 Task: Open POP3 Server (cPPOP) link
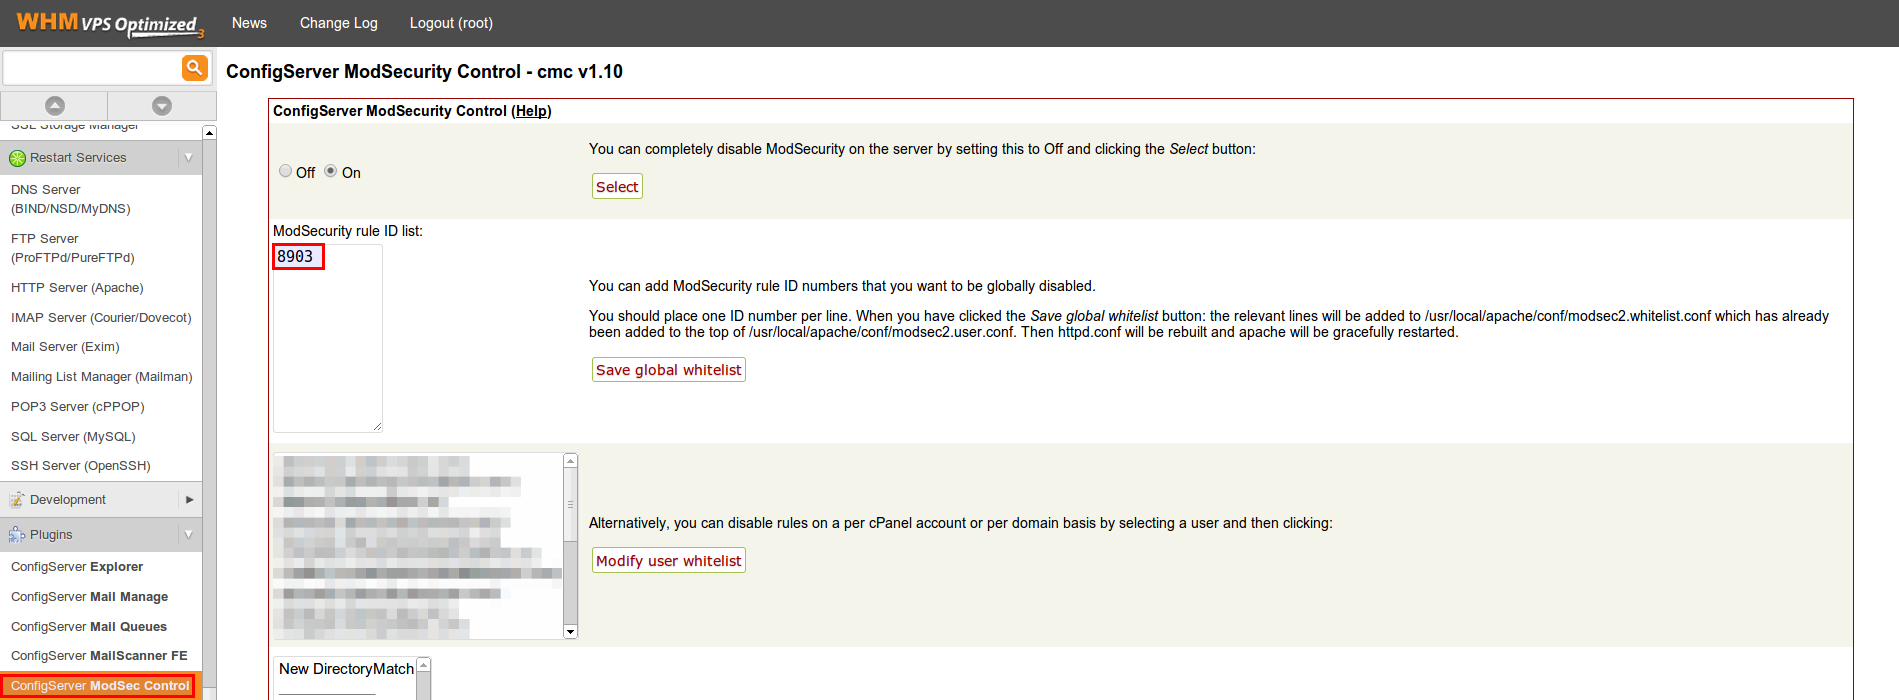(78, 407)
